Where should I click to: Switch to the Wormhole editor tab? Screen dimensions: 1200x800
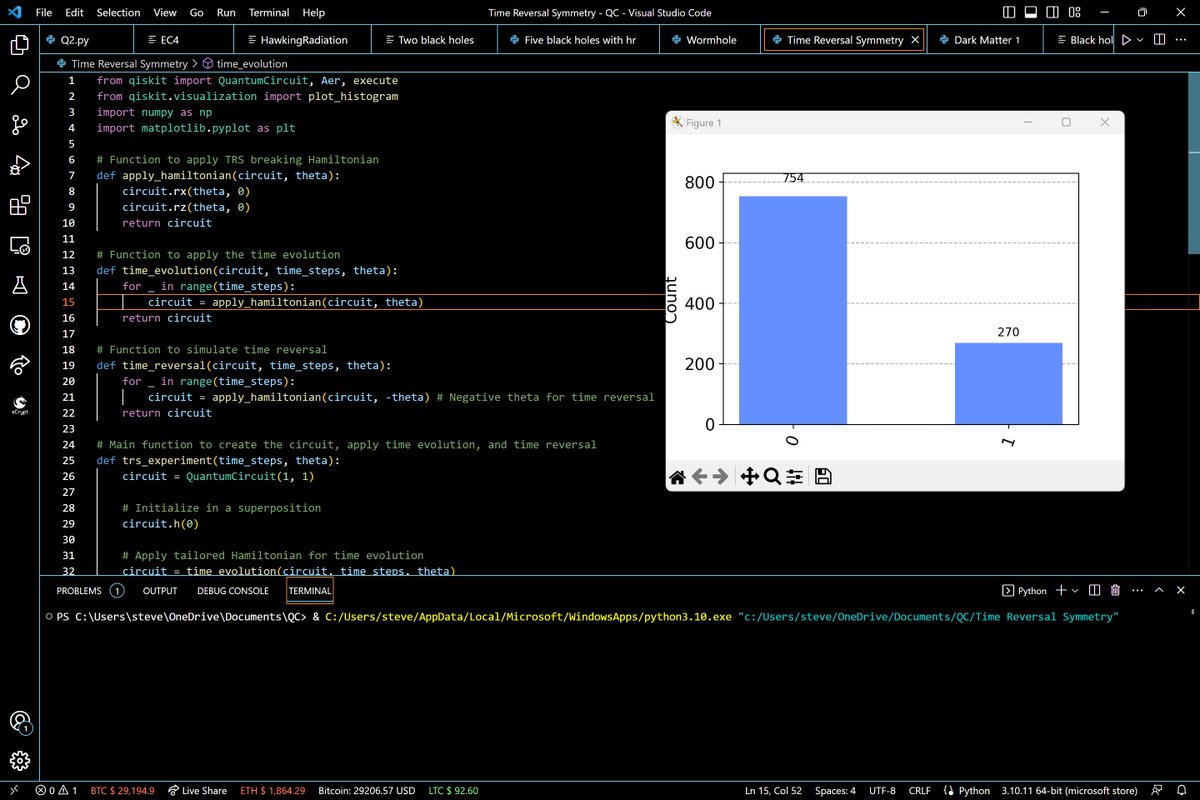click(711, 40)
